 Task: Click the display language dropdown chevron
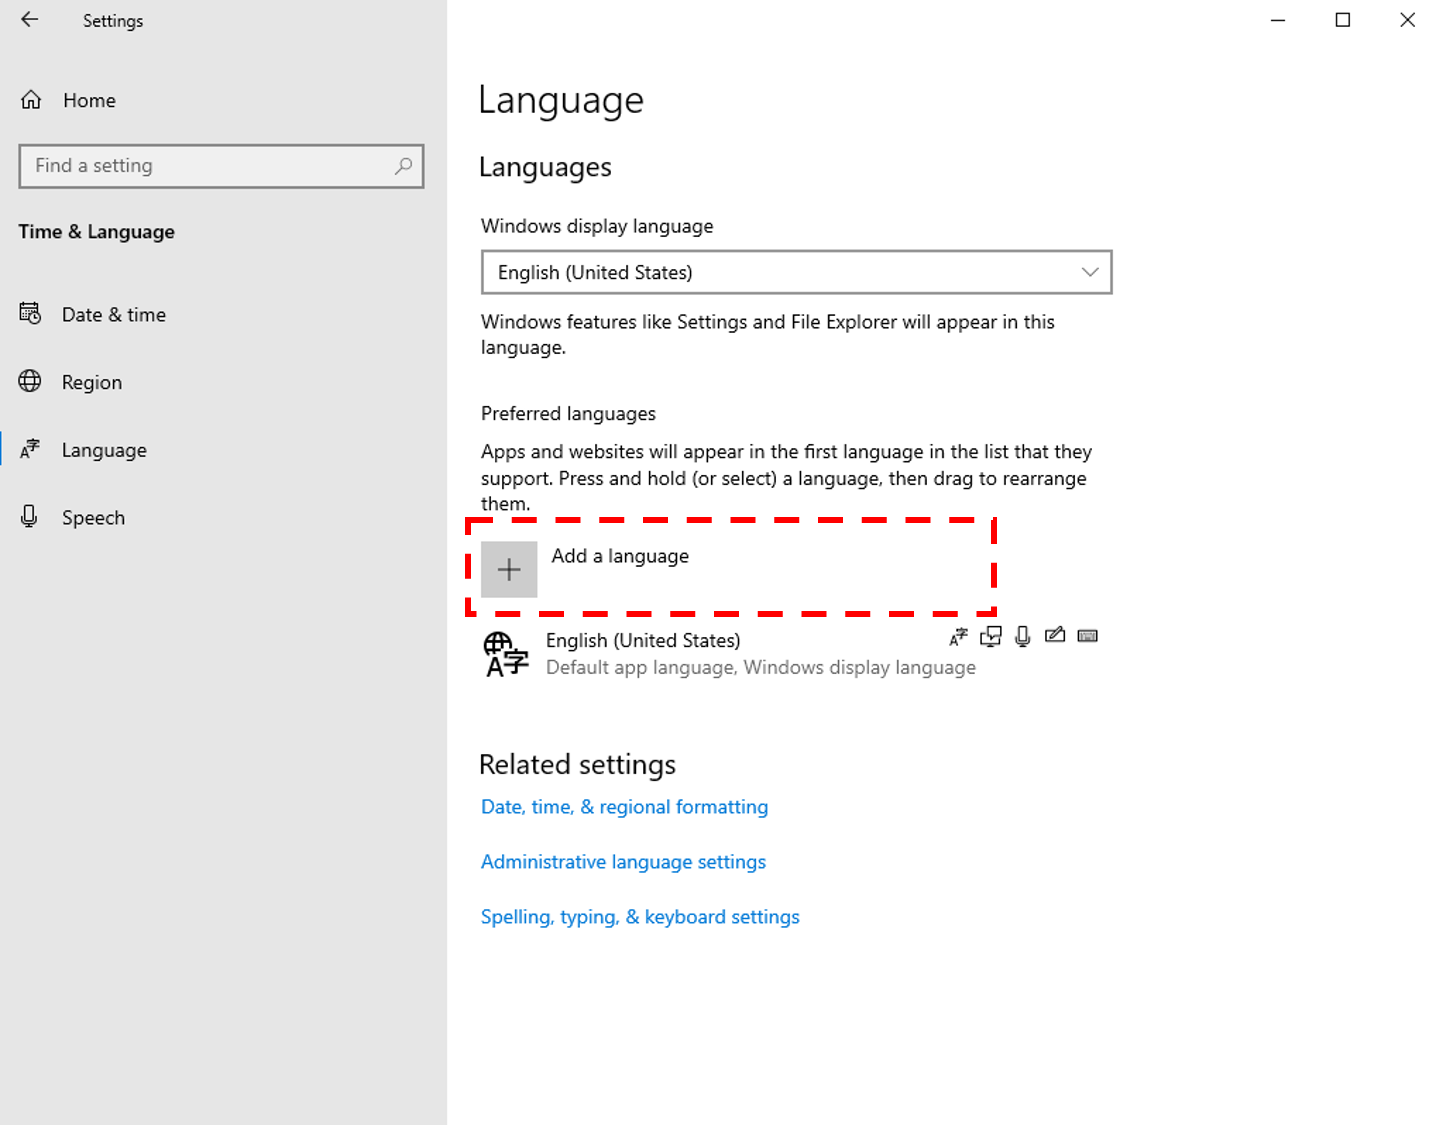[x=1089, y=272]
